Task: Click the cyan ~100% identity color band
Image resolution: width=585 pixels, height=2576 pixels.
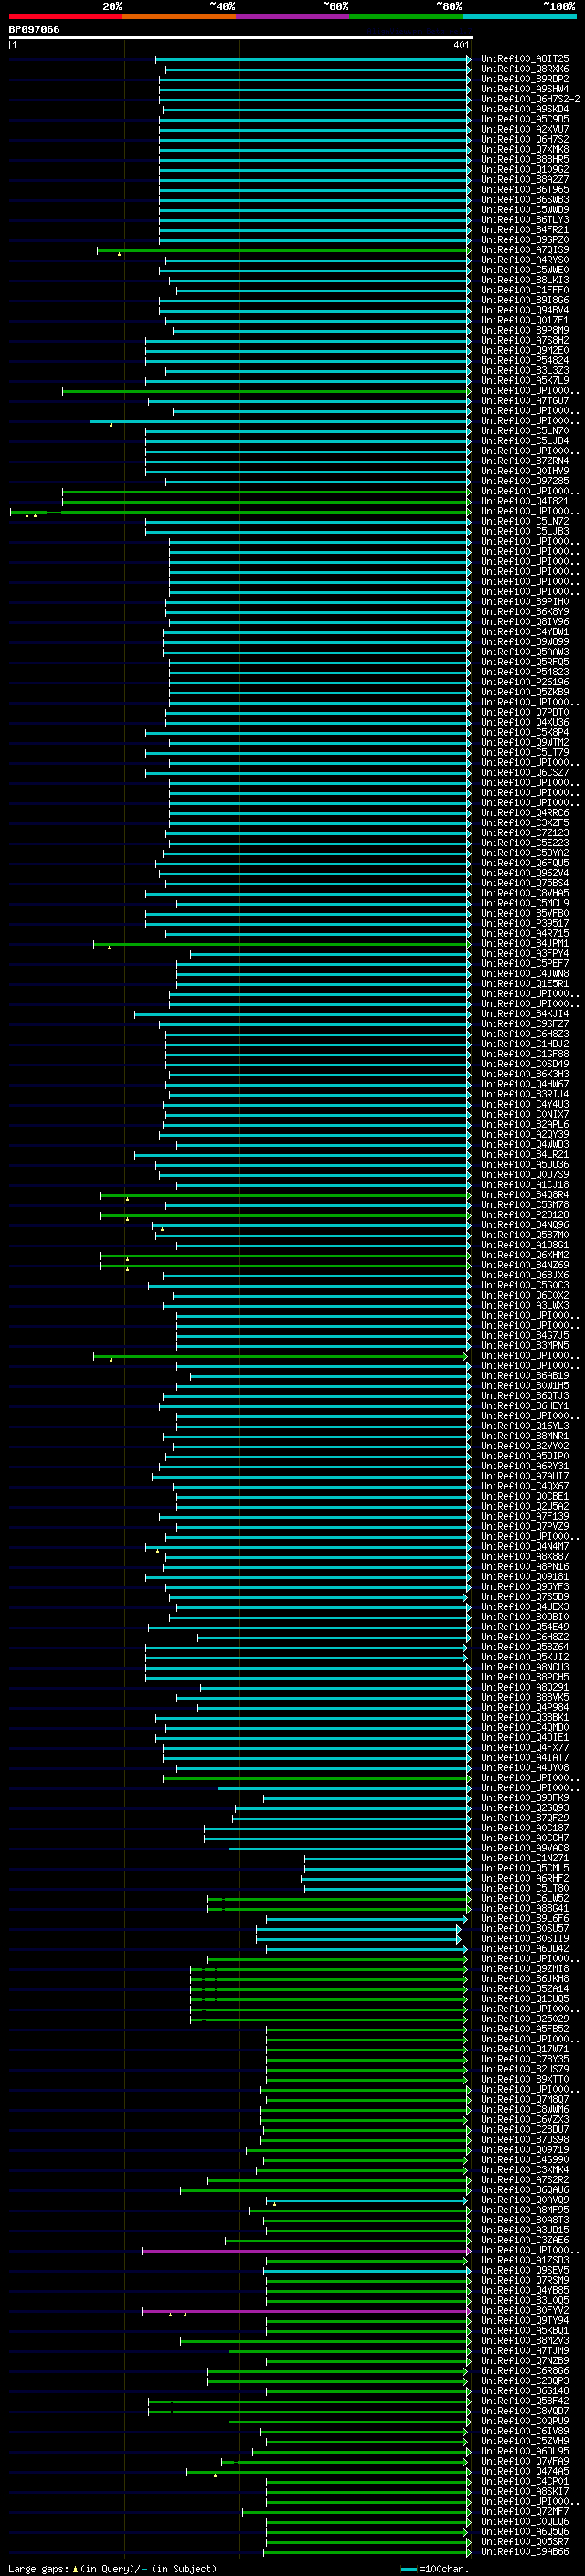Action: pyautogui.click(x=520, y=16)
